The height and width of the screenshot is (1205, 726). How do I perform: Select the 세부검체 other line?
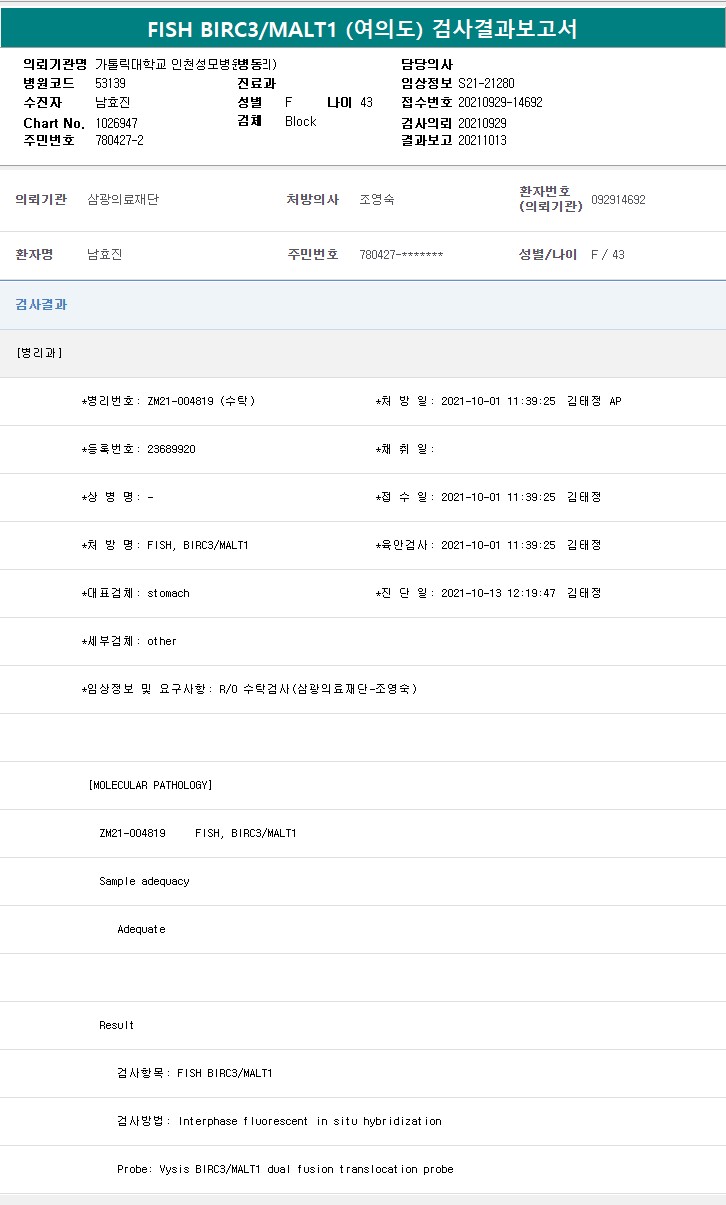[129, 641]
